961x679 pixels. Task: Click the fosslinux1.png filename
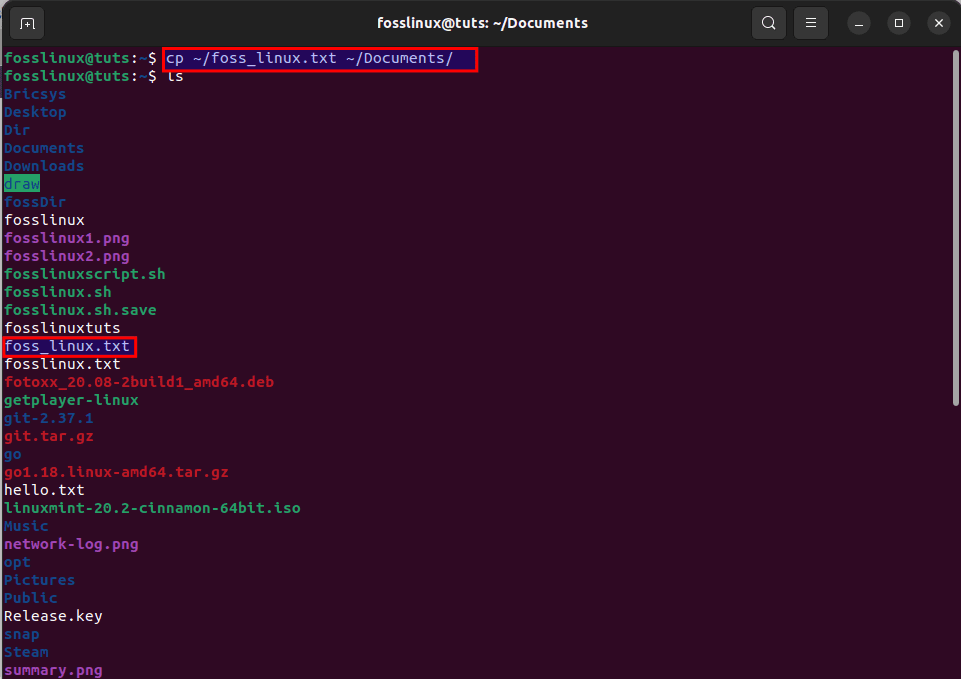pyautogui.click(x=66, y=238)
